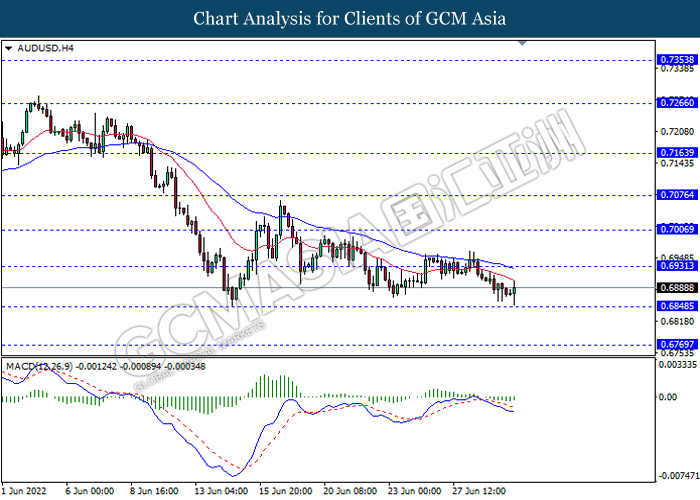Viewport: 700px width, 500px height.
Task: Click the current price 0.68888 label
Action: click(x=677, y=288)
